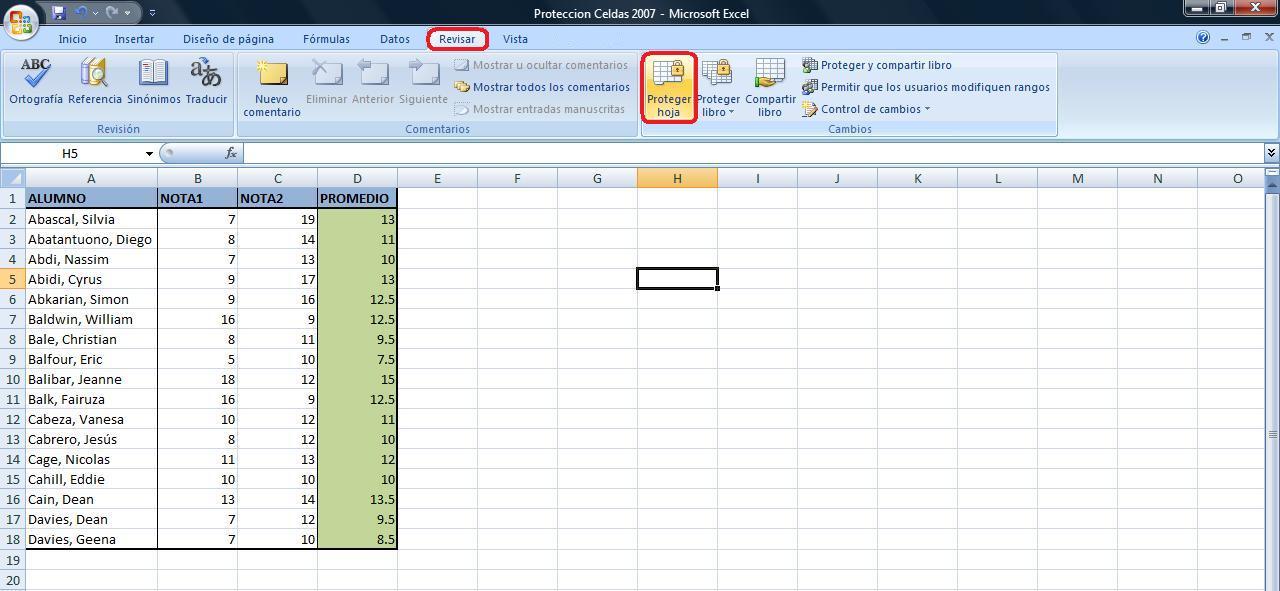This screenshot has width=1280, height=591.
Task: Click the PROMEDIO header cell
Action: point(357,198)
